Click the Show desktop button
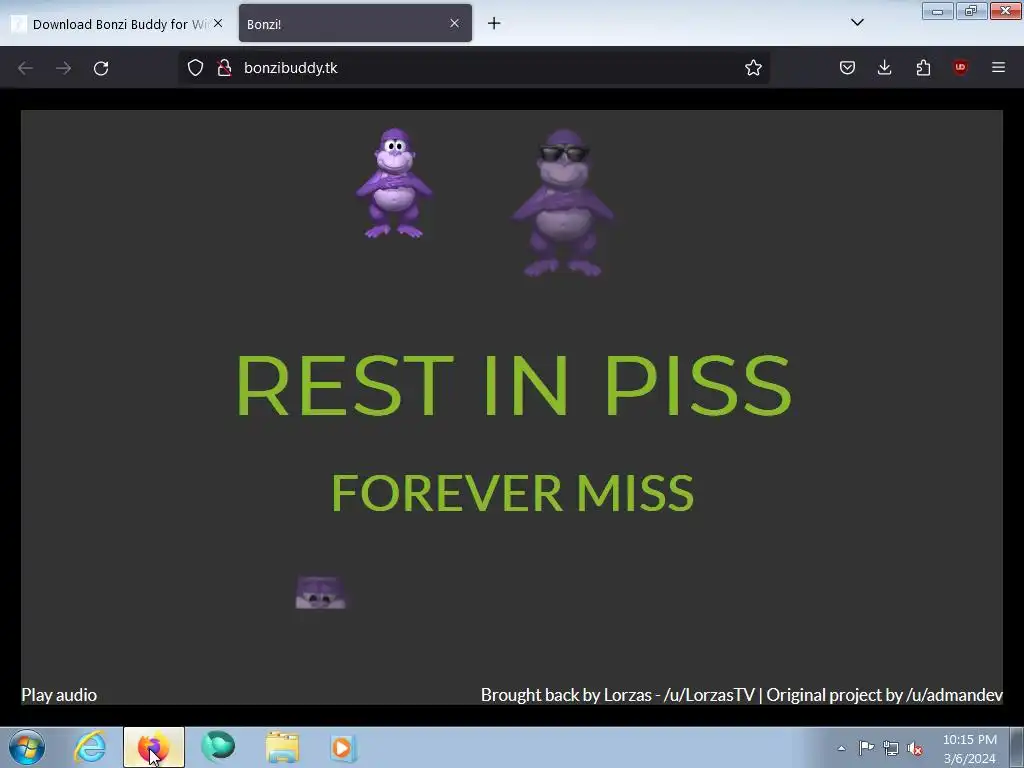This screenshot has height=768, width=1024. [1017, 748]
